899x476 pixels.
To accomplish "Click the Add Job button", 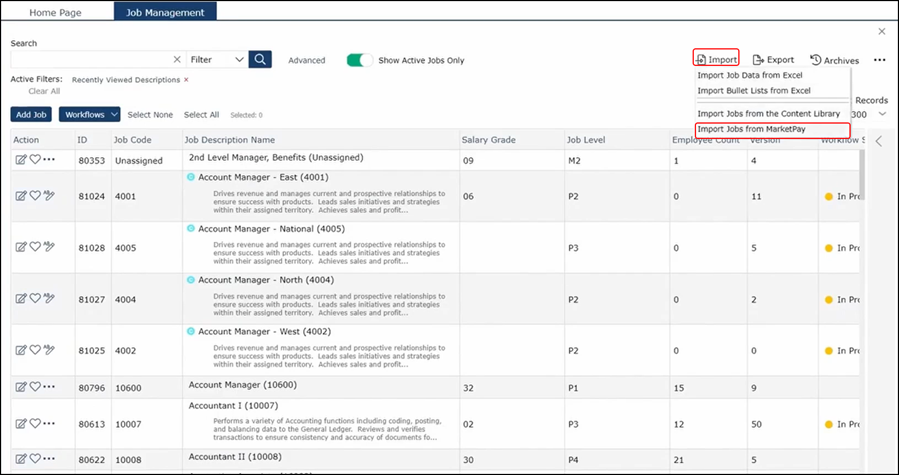I will coord(32,115).
